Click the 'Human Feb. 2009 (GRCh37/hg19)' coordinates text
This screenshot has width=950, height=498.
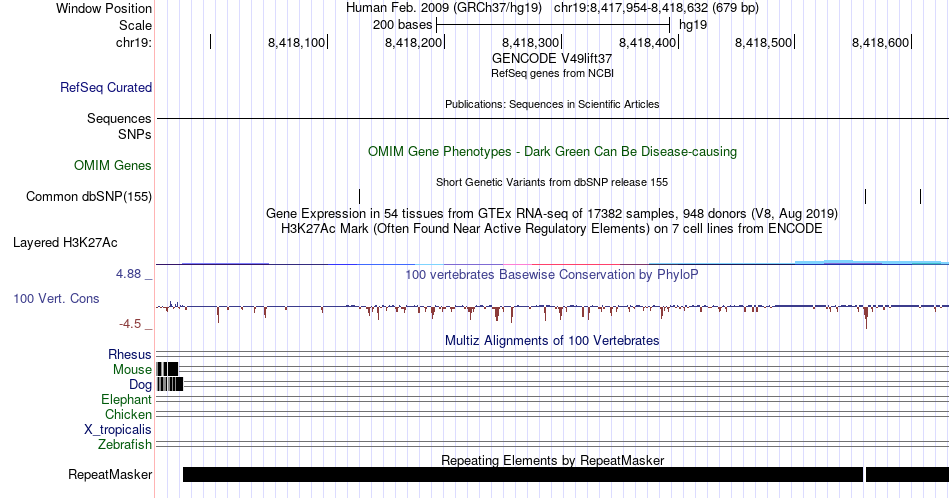tap(443, 8)
